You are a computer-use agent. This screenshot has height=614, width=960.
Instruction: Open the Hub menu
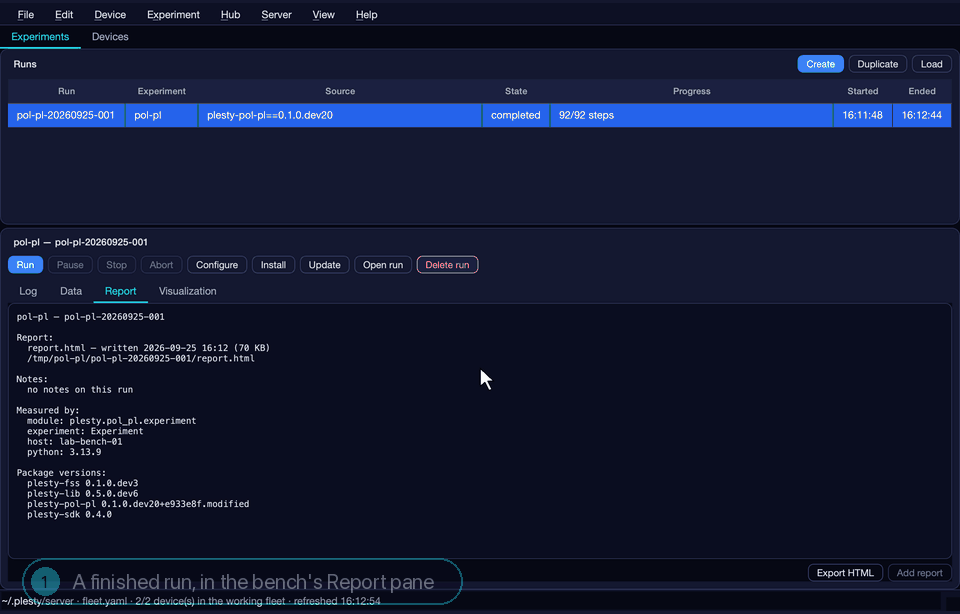point(230,15)
